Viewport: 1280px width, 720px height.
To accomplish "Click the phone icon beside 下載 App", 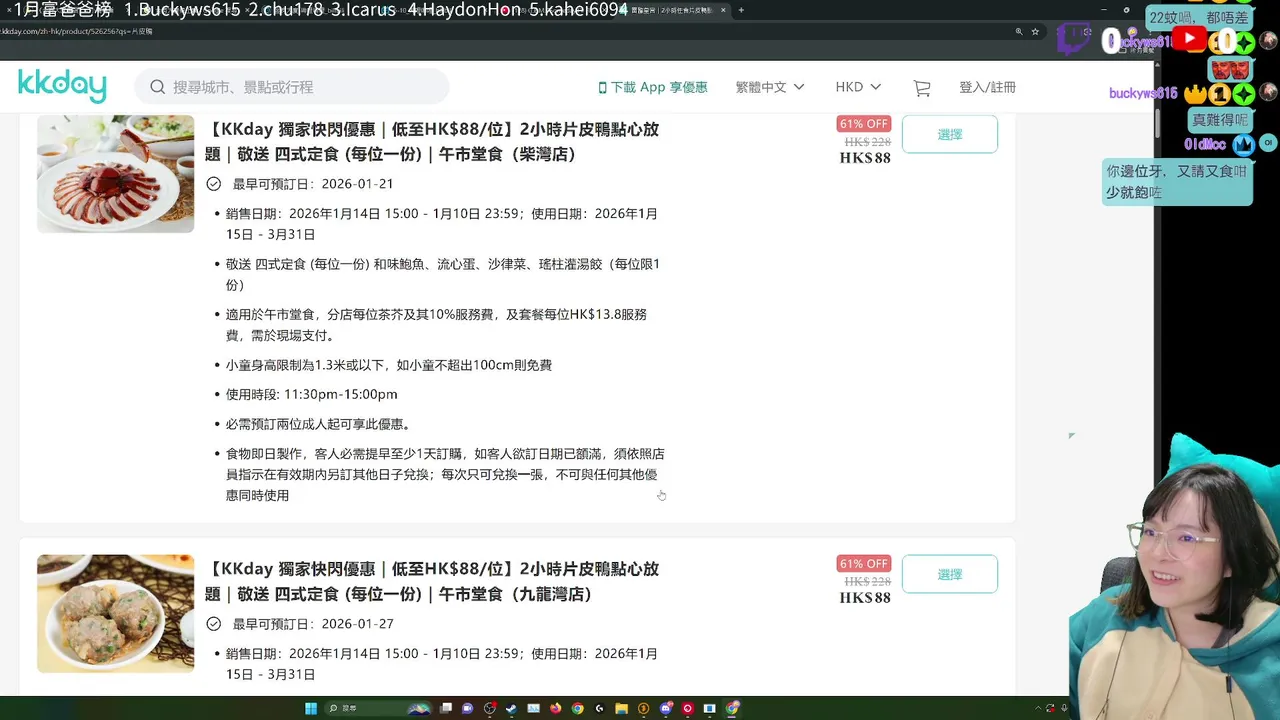I will tap(602, 88).
